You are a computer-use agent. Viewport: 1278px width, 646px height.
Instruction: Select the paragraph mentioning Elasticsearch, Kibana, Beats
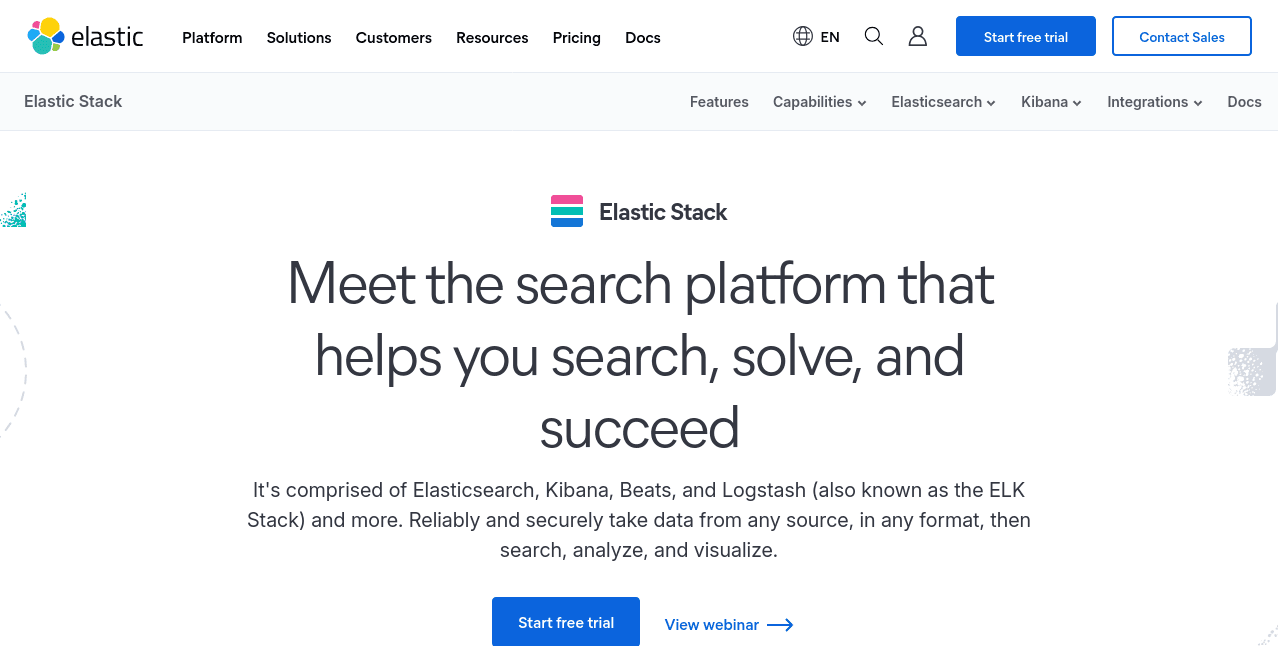(639, 520)
